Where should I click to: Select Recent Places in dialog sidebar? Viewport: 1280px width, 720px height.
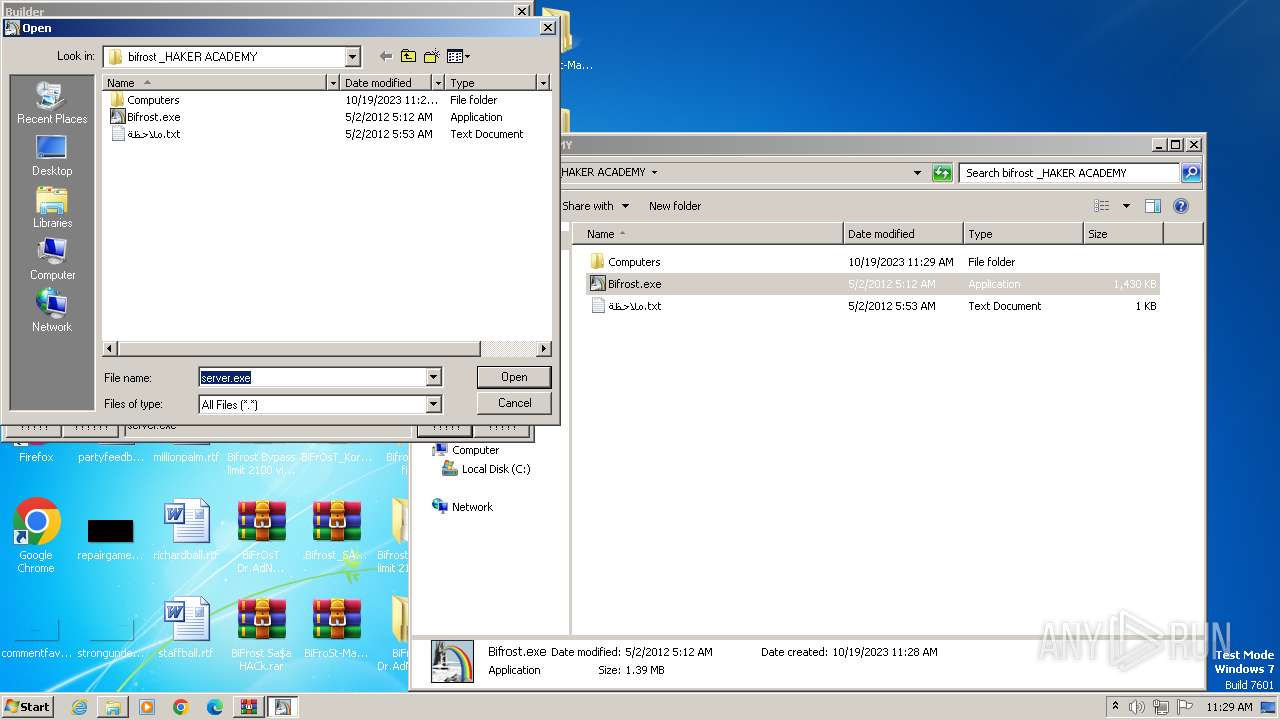[x=52, y=103]
